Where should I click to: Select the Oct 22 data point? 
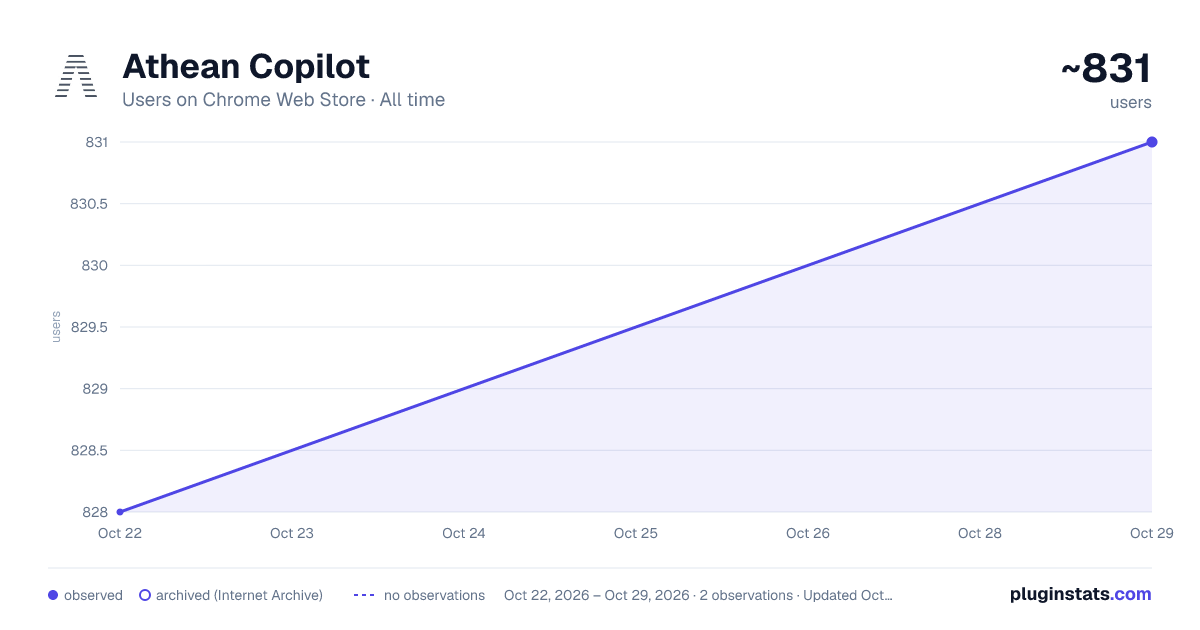120,512
